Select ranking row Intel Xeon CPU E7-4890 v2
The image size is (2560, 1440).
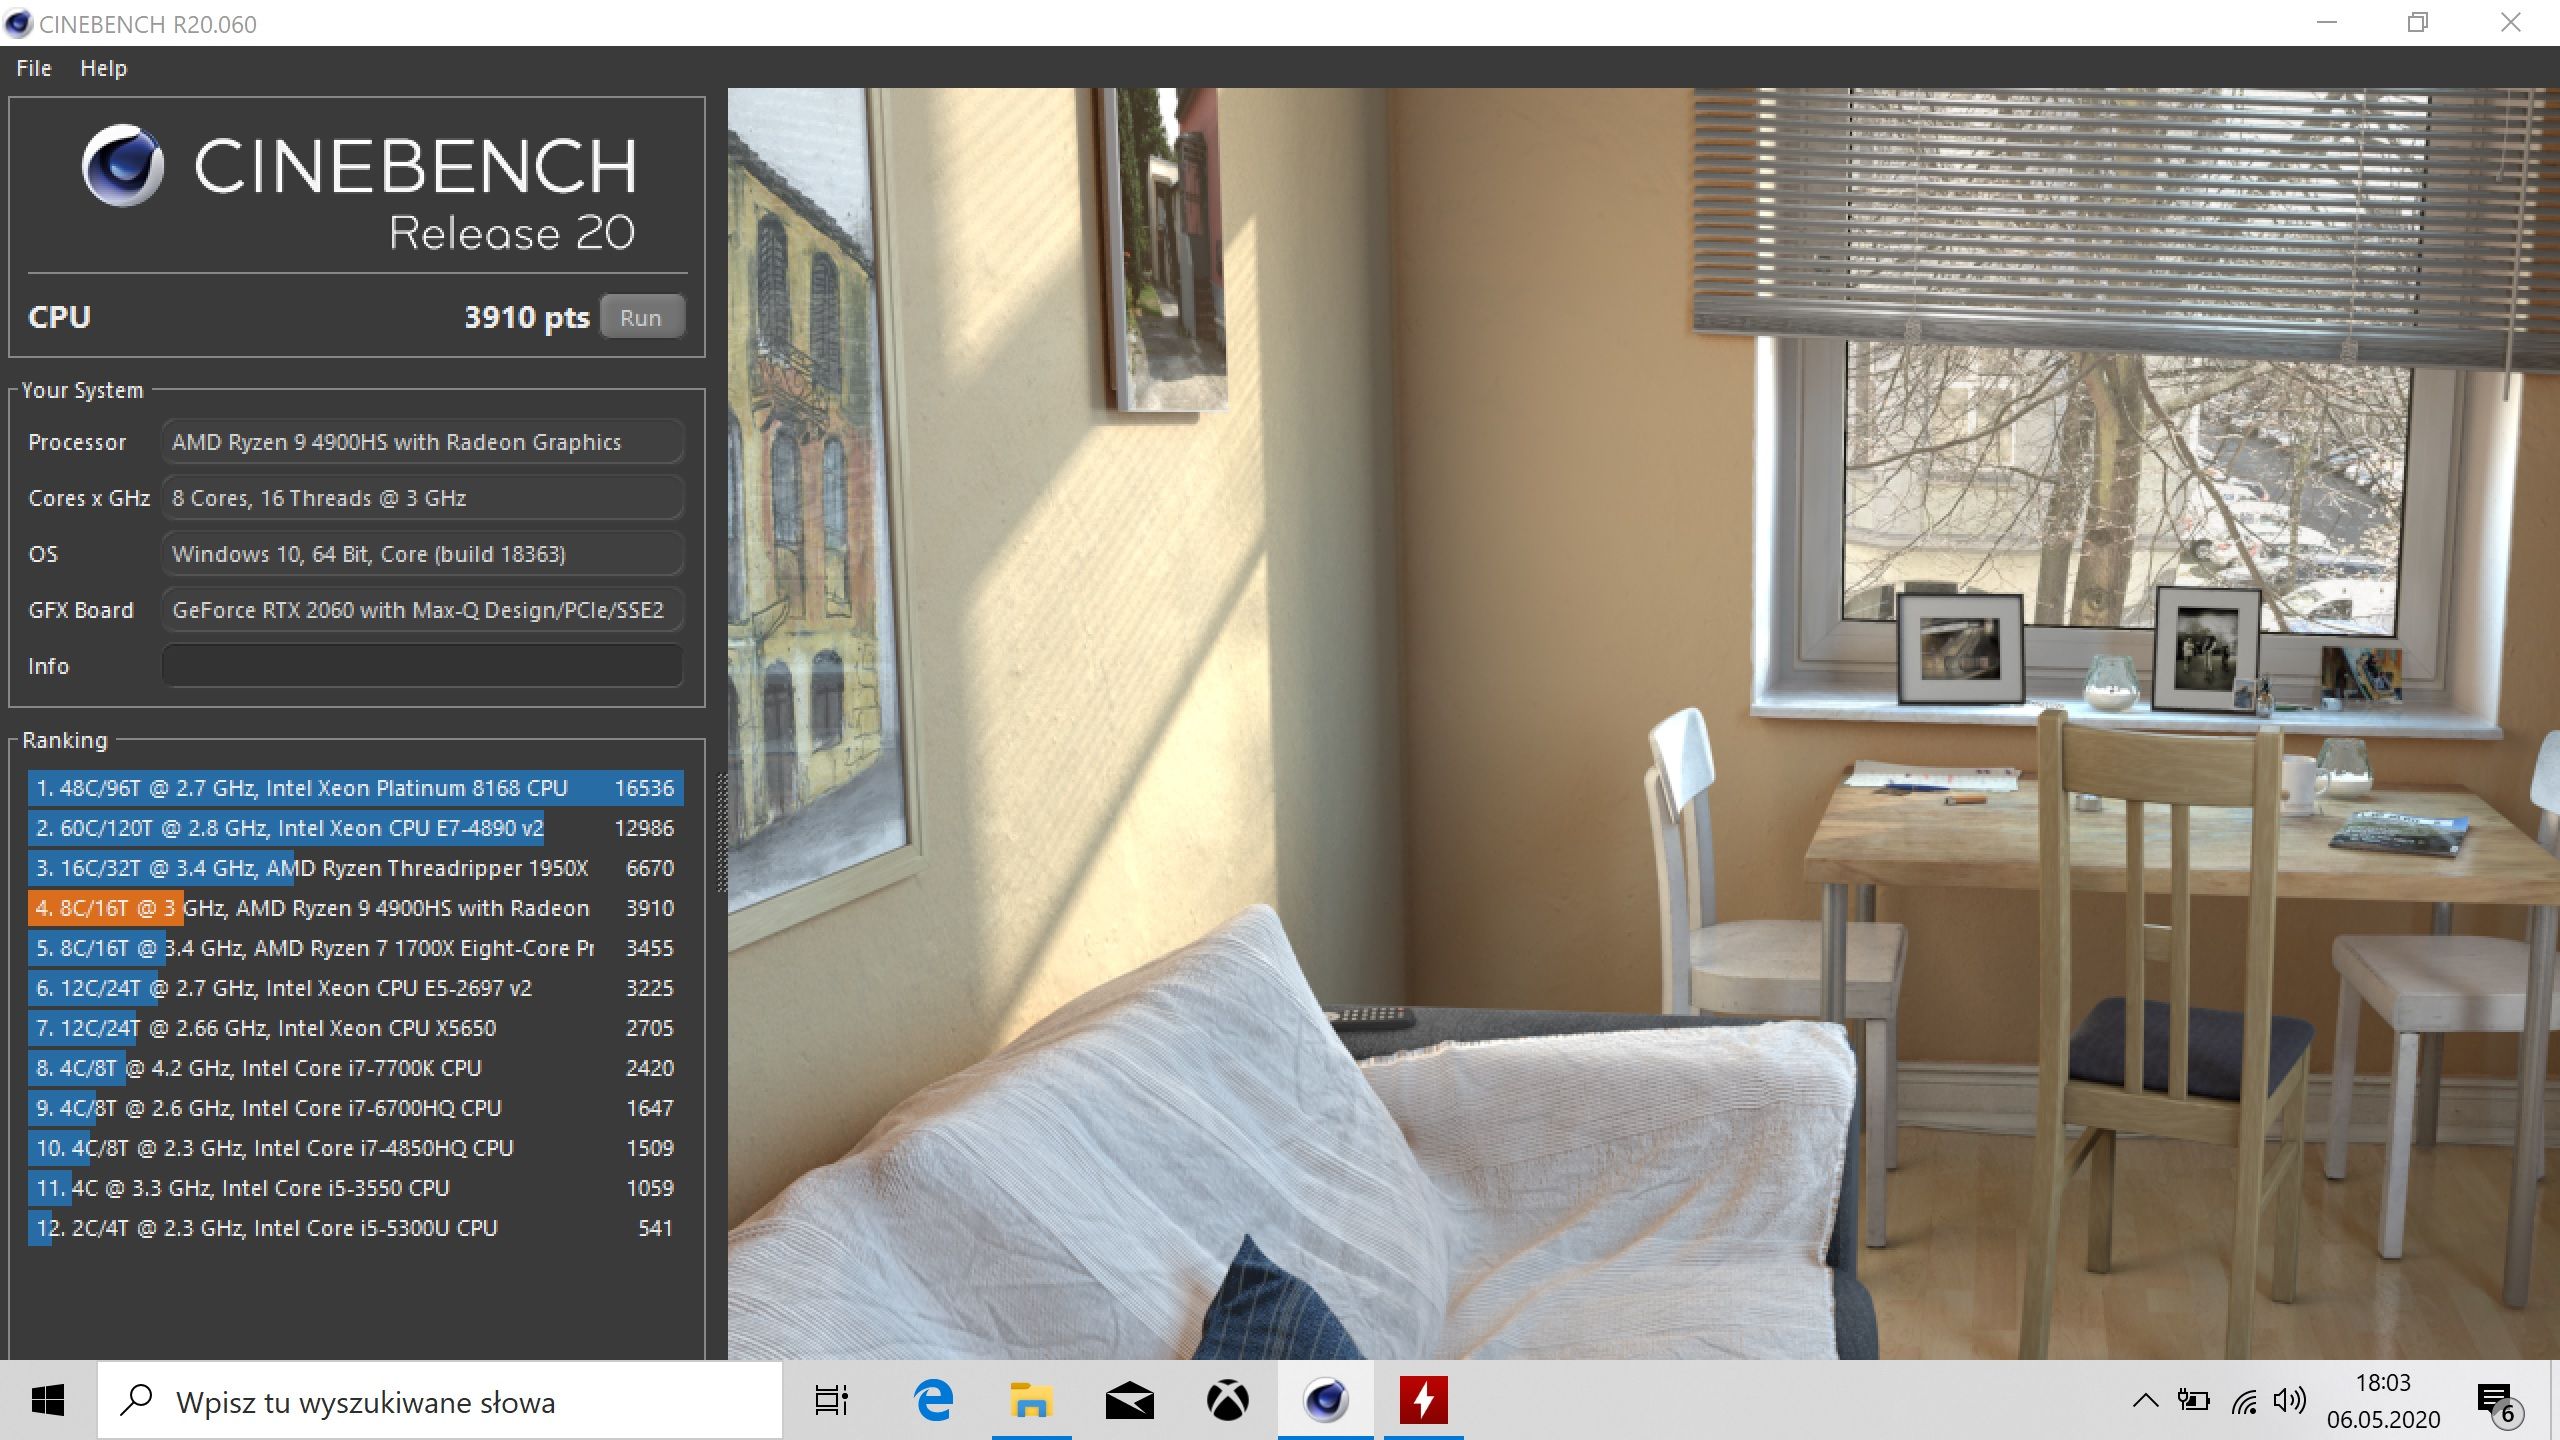pos(356,828)
